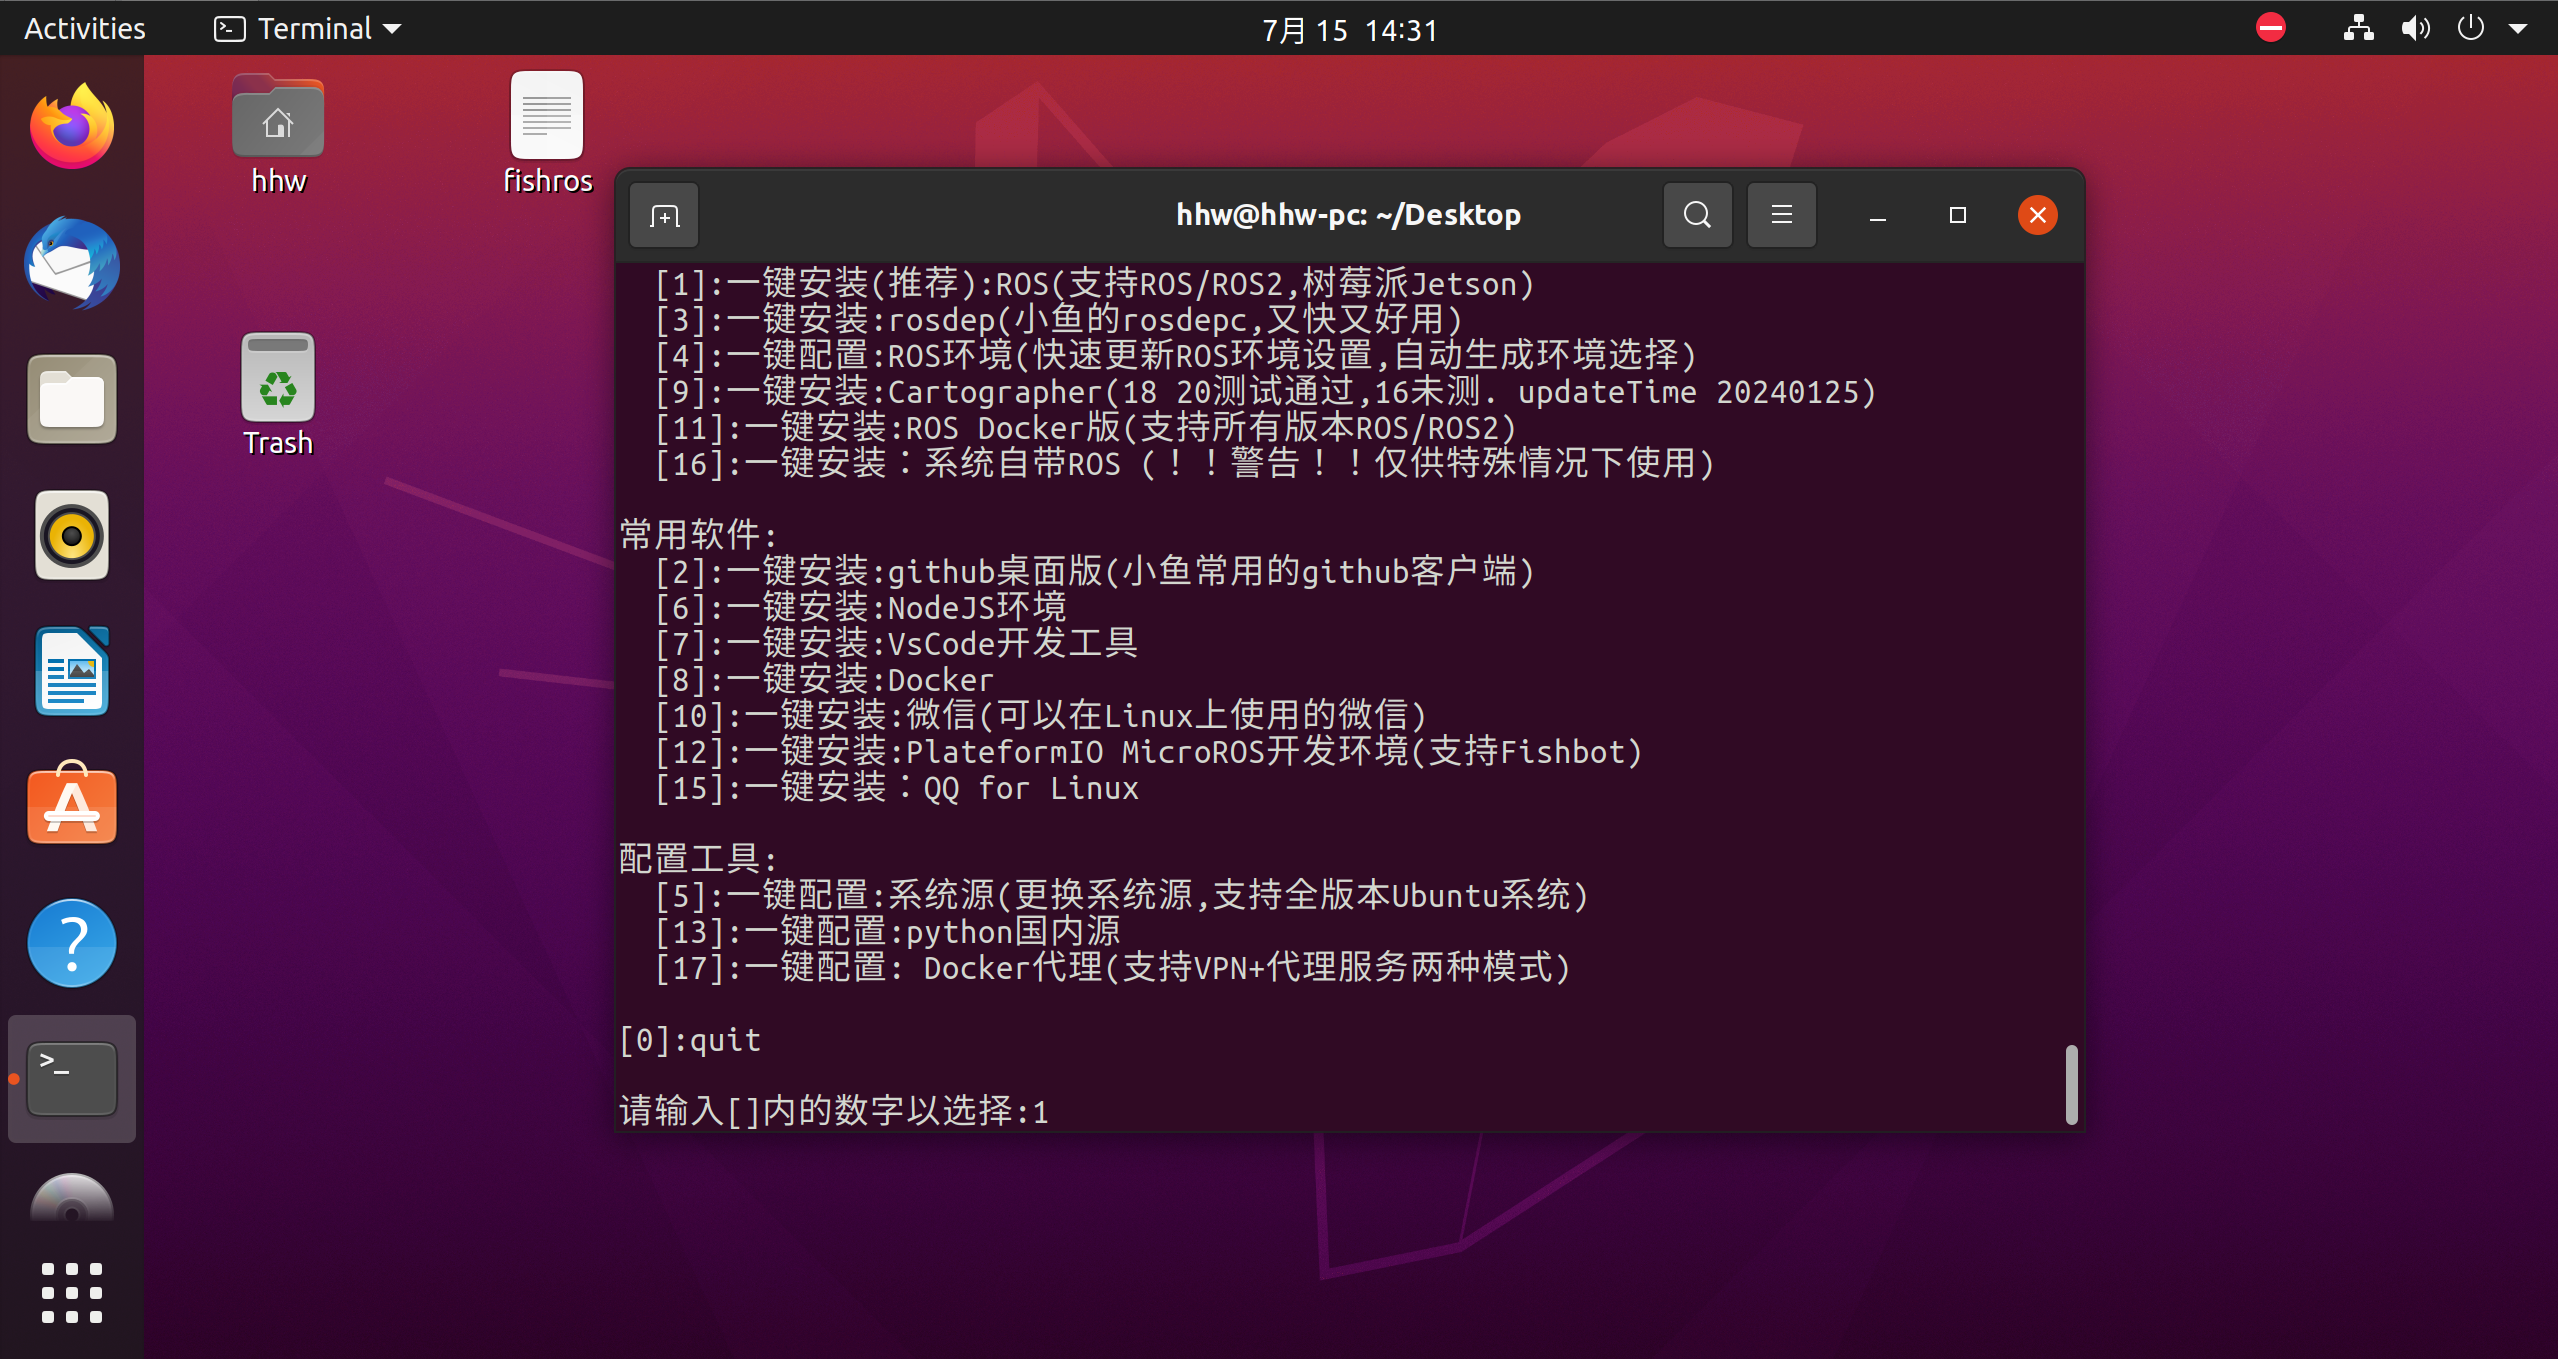
Task: Open the Terminal app menu dropdown
Action: click(307, 28)
